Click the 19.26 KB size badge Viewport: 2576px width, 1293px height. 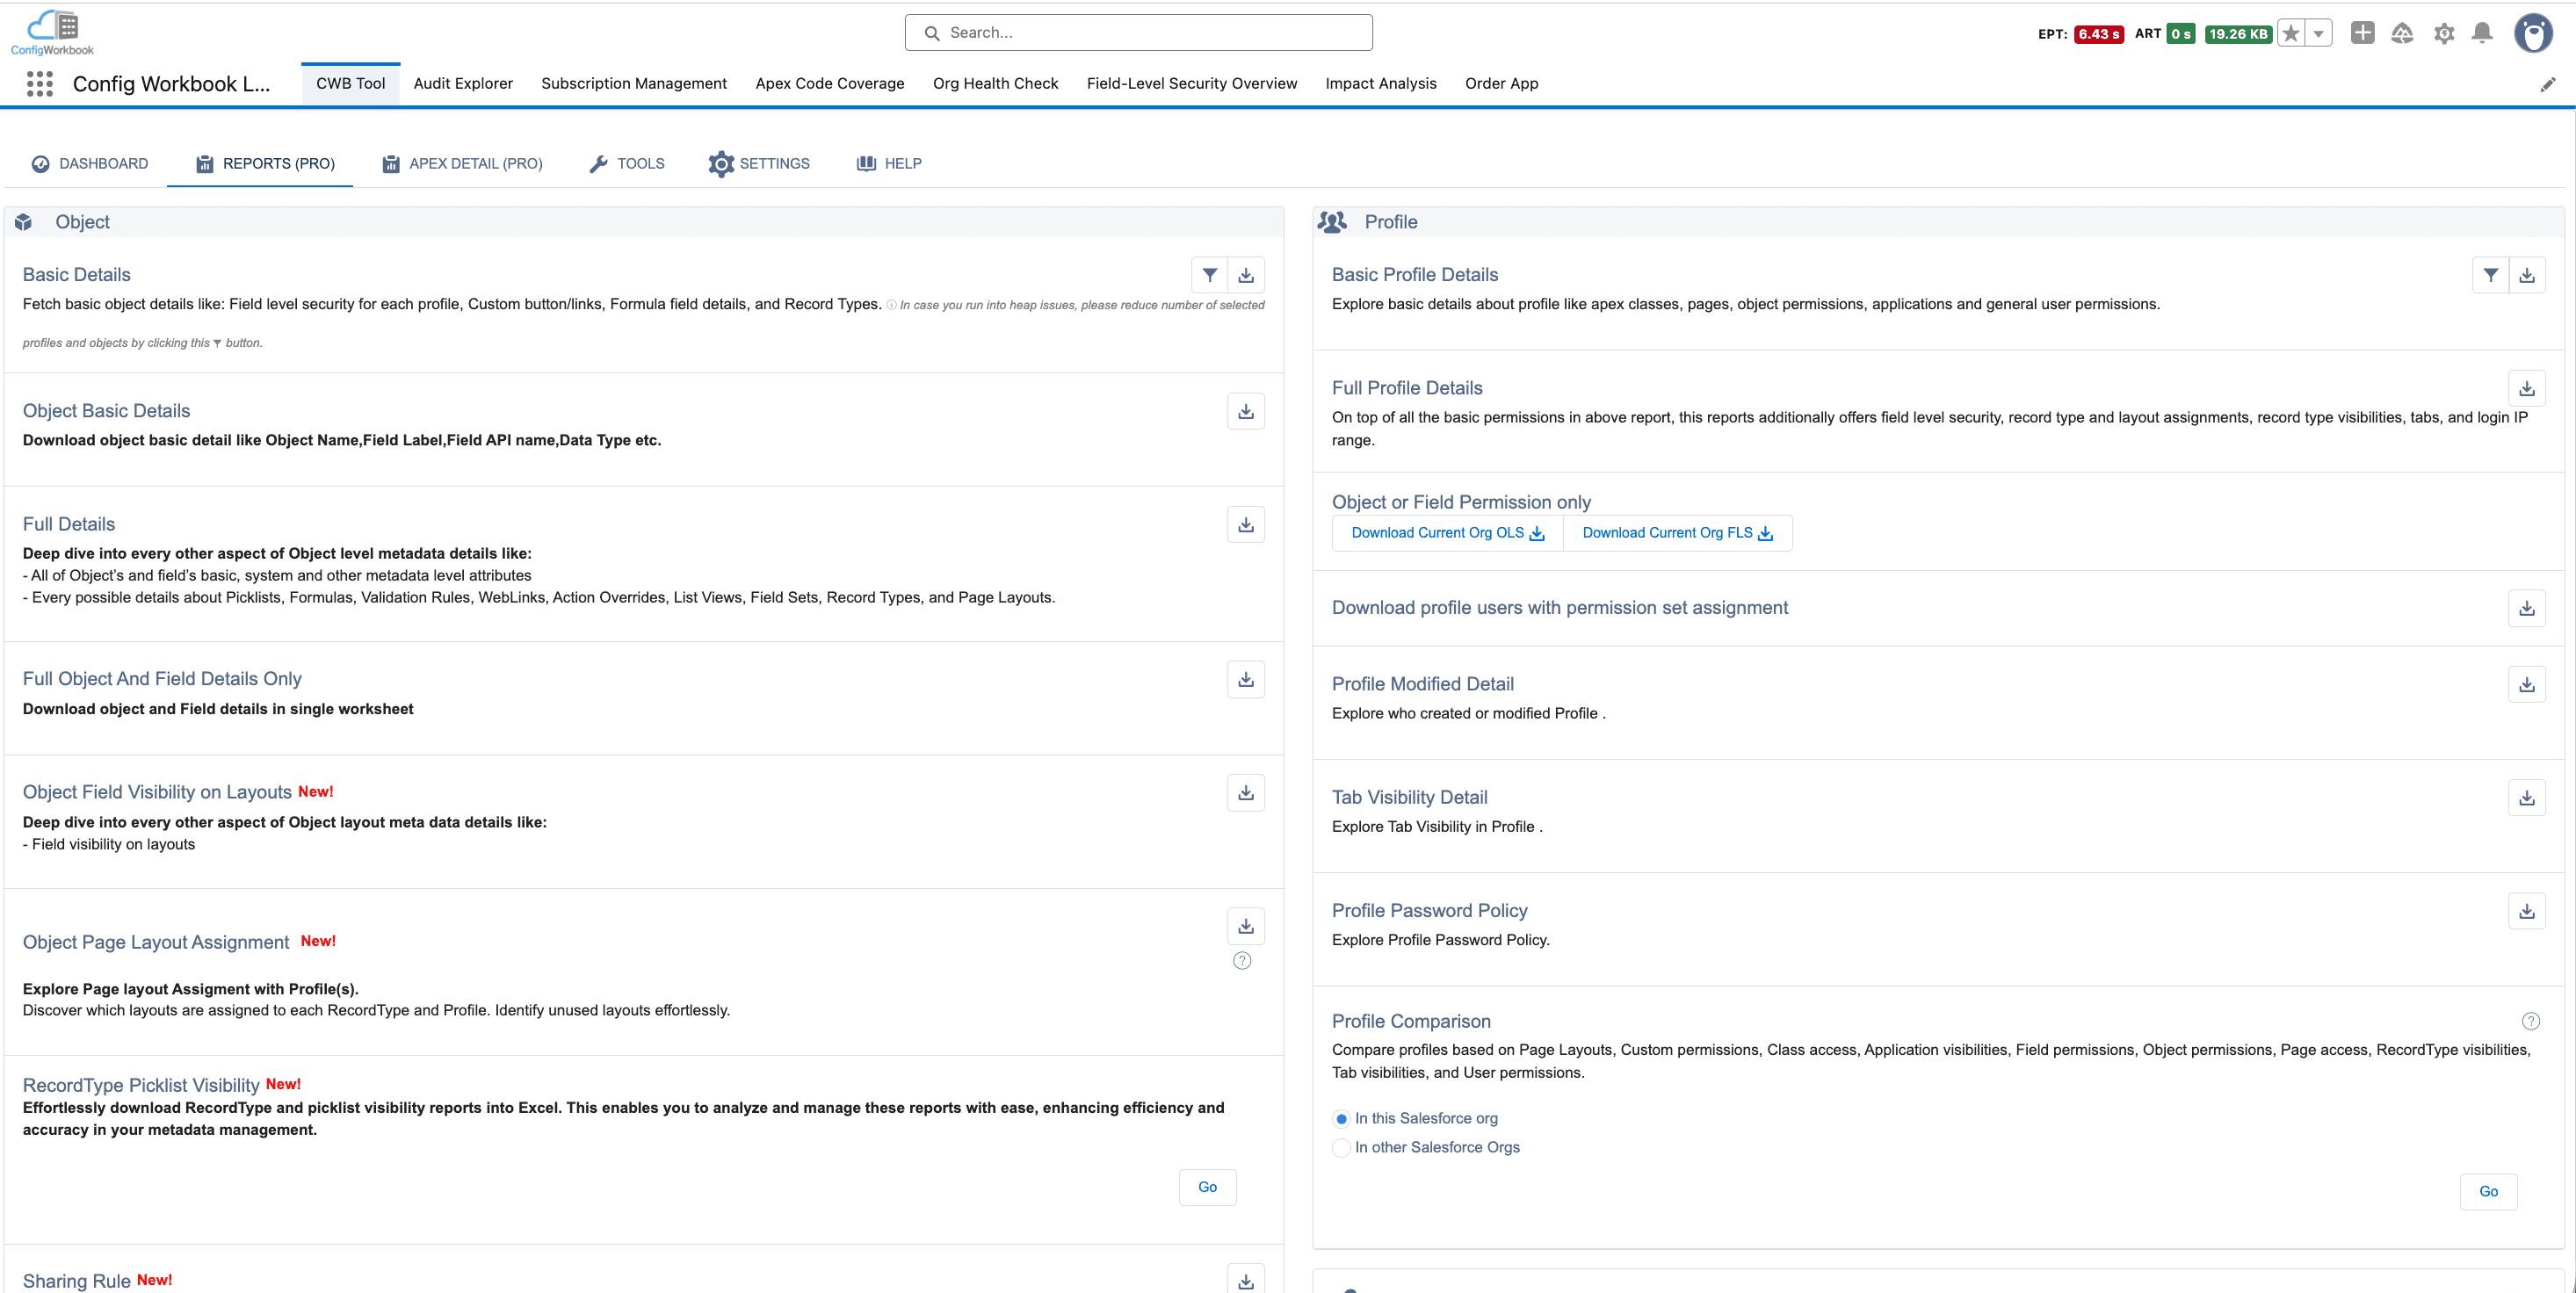(x=2238, y=34)
